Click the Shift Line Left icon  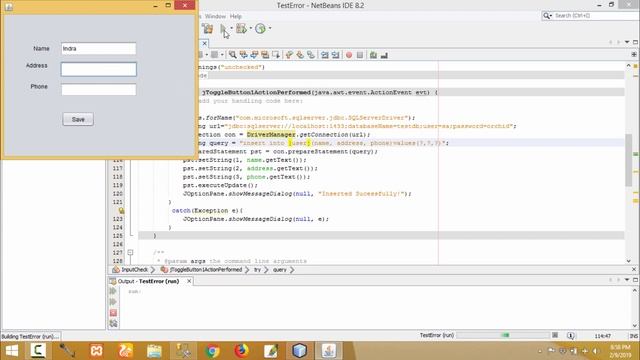pyautogui.click(x=324, y=55)
